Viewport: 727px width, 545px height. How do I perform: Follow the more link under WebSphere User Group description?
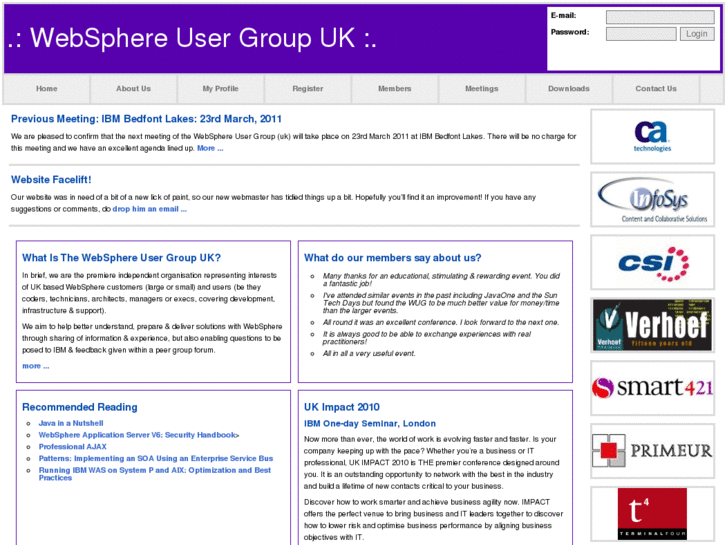[36, 366]
